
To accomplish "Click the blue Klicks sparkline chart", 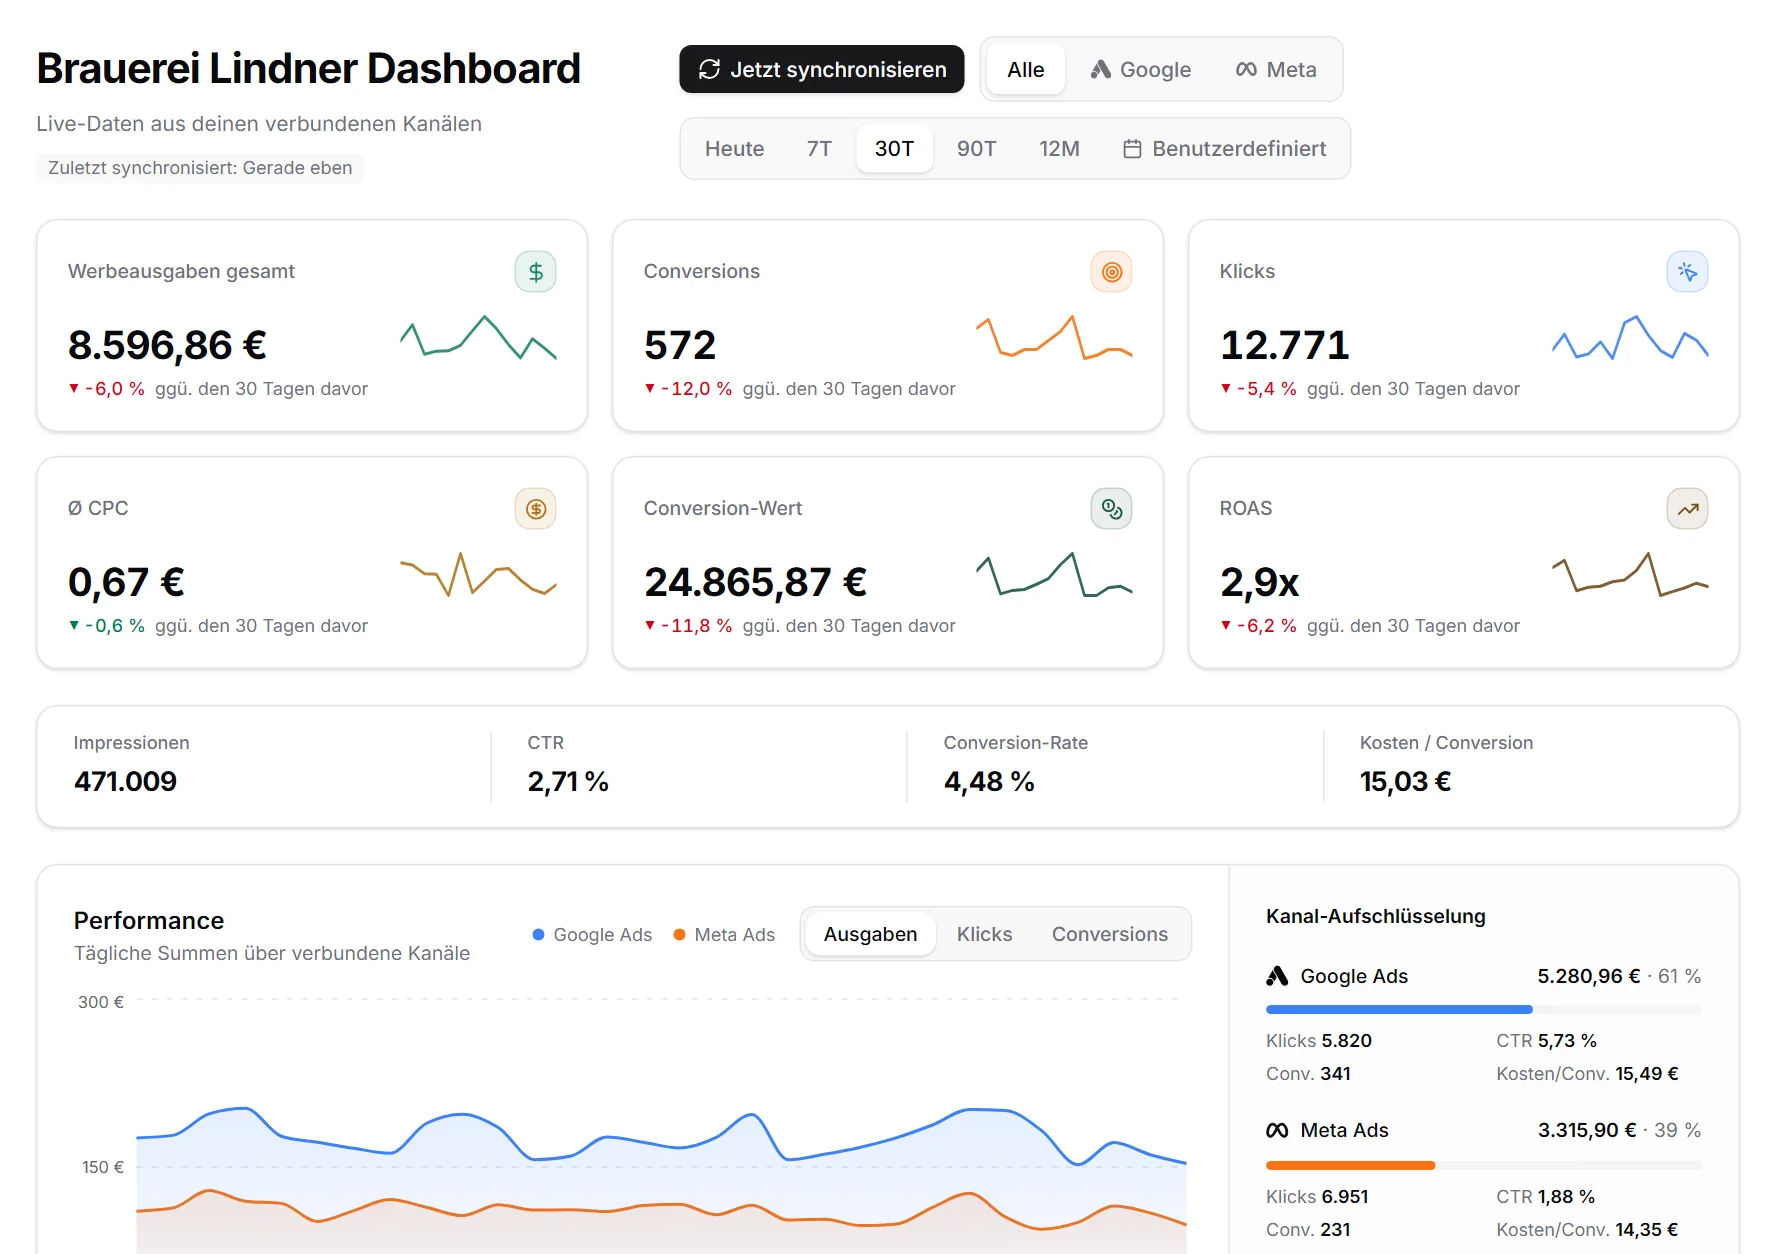I will [x=1630, y=338].
